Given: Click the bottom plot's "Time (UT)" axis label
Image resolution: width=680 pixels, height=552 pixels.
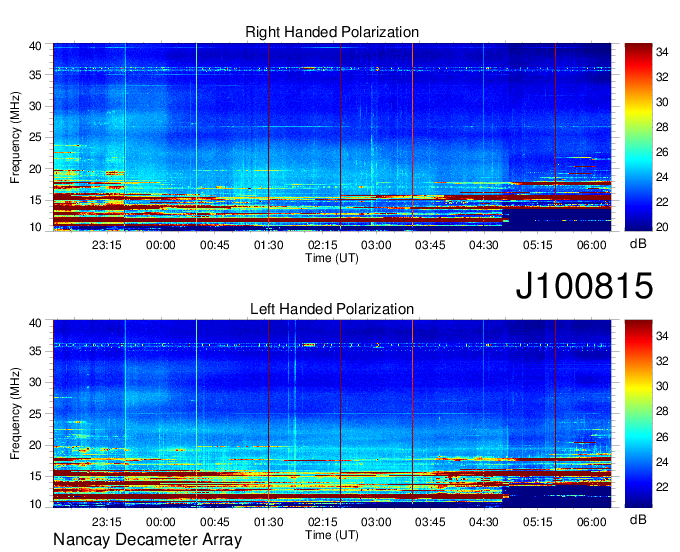Looking at the screenshot, I should click(332, 535).
